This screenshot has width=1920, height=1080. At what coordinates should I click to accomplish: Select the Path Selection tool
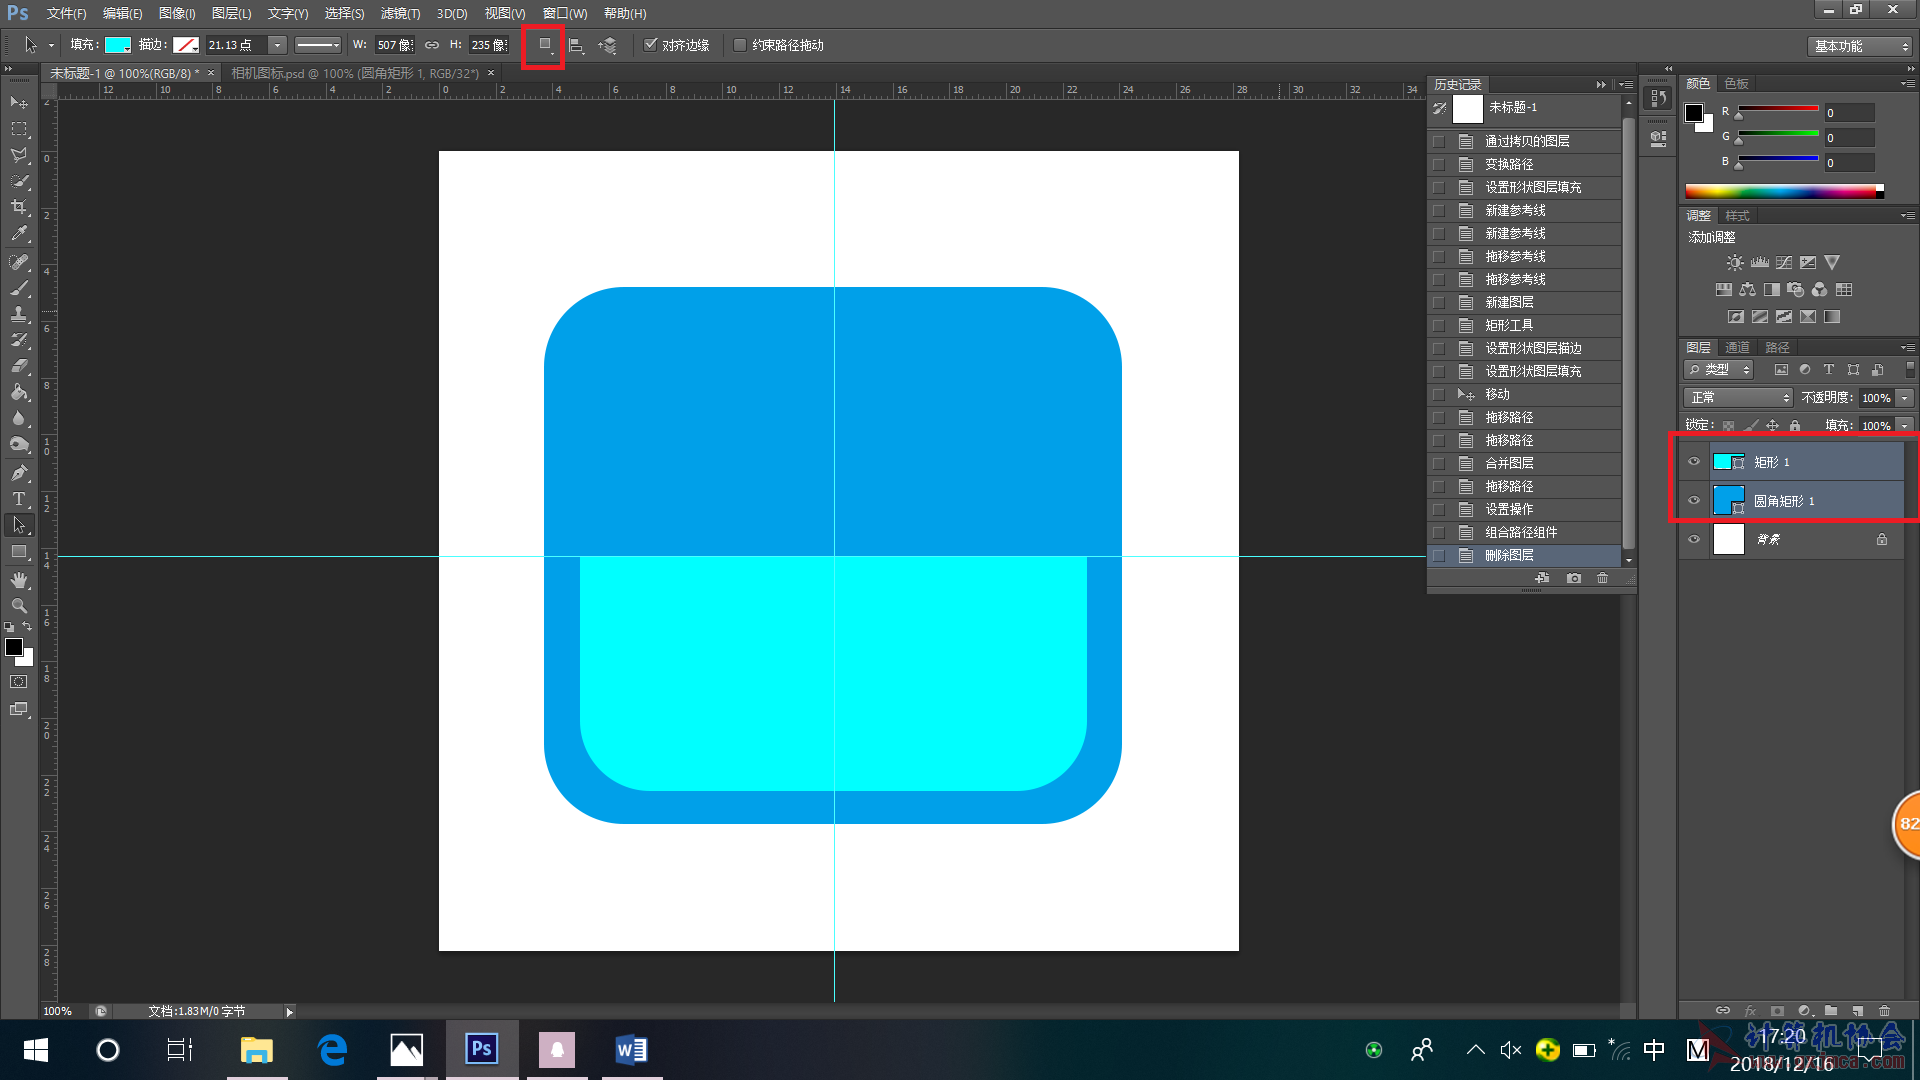coord(19,525)
